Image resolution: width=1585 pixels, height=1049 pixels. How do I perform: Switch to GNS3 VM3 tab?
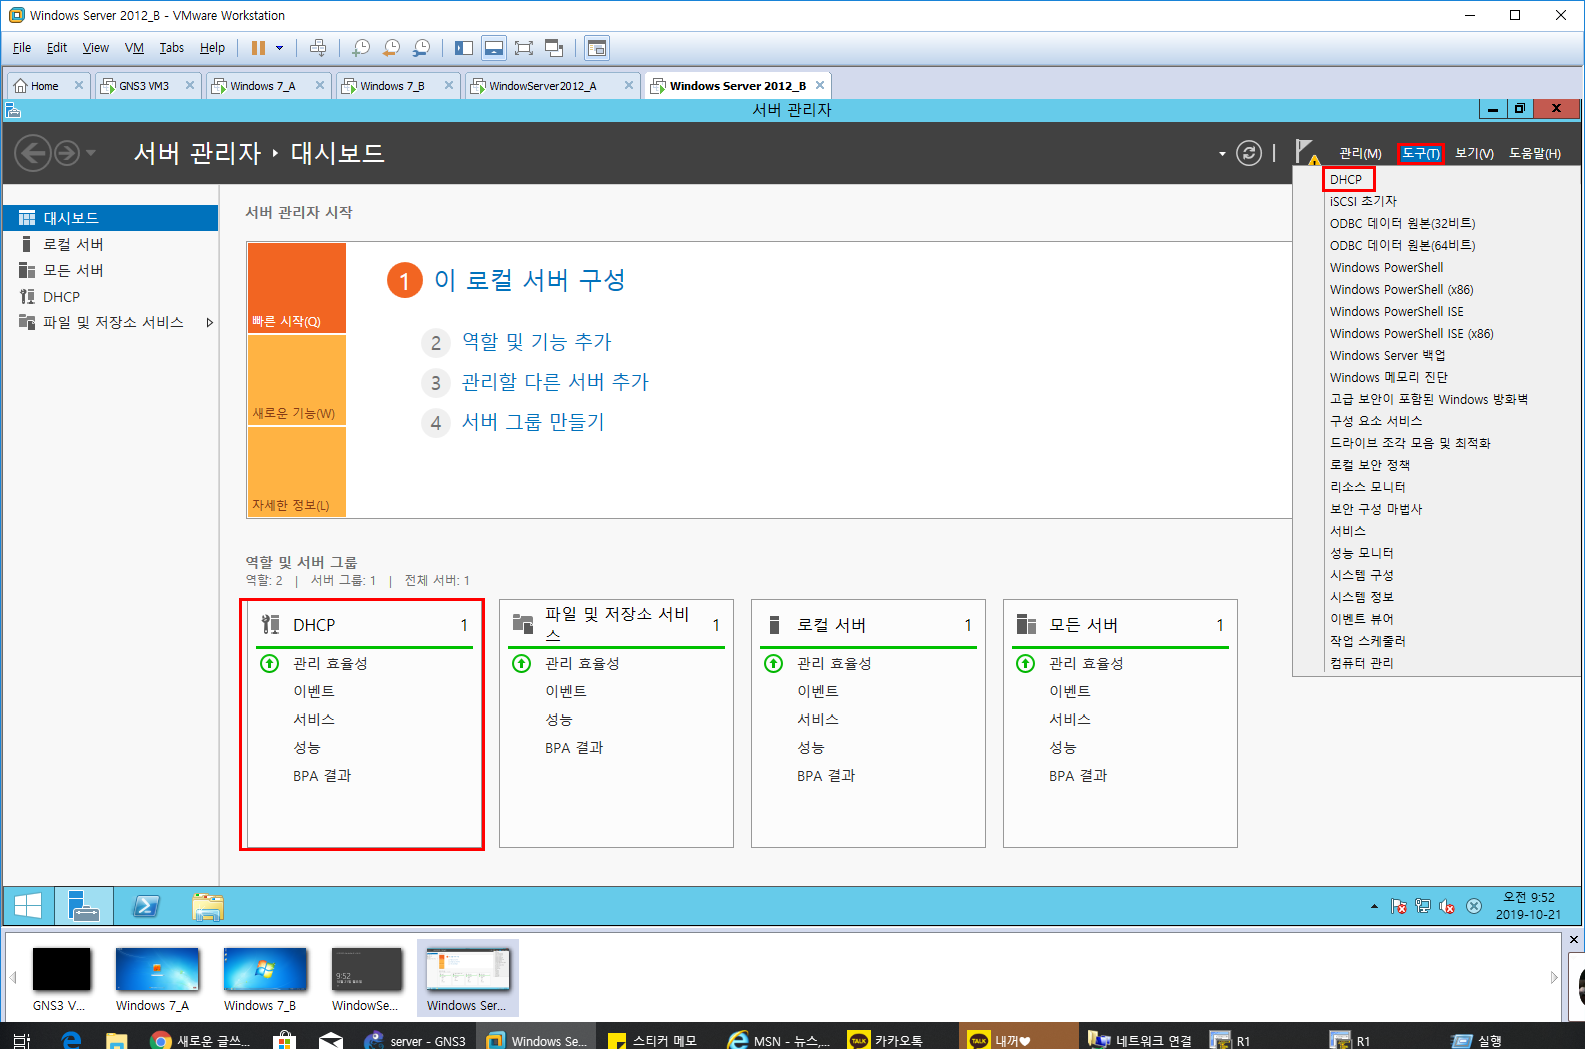tap(149, 86)
